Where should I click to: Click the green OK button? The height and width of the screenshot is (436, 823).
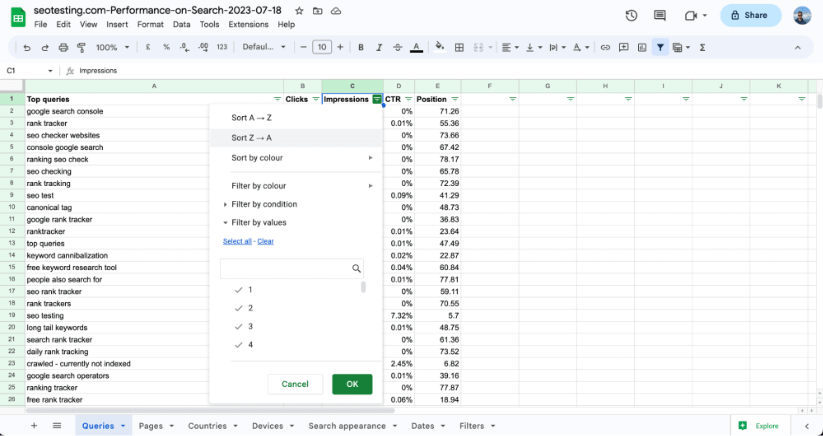coord(352,384)
